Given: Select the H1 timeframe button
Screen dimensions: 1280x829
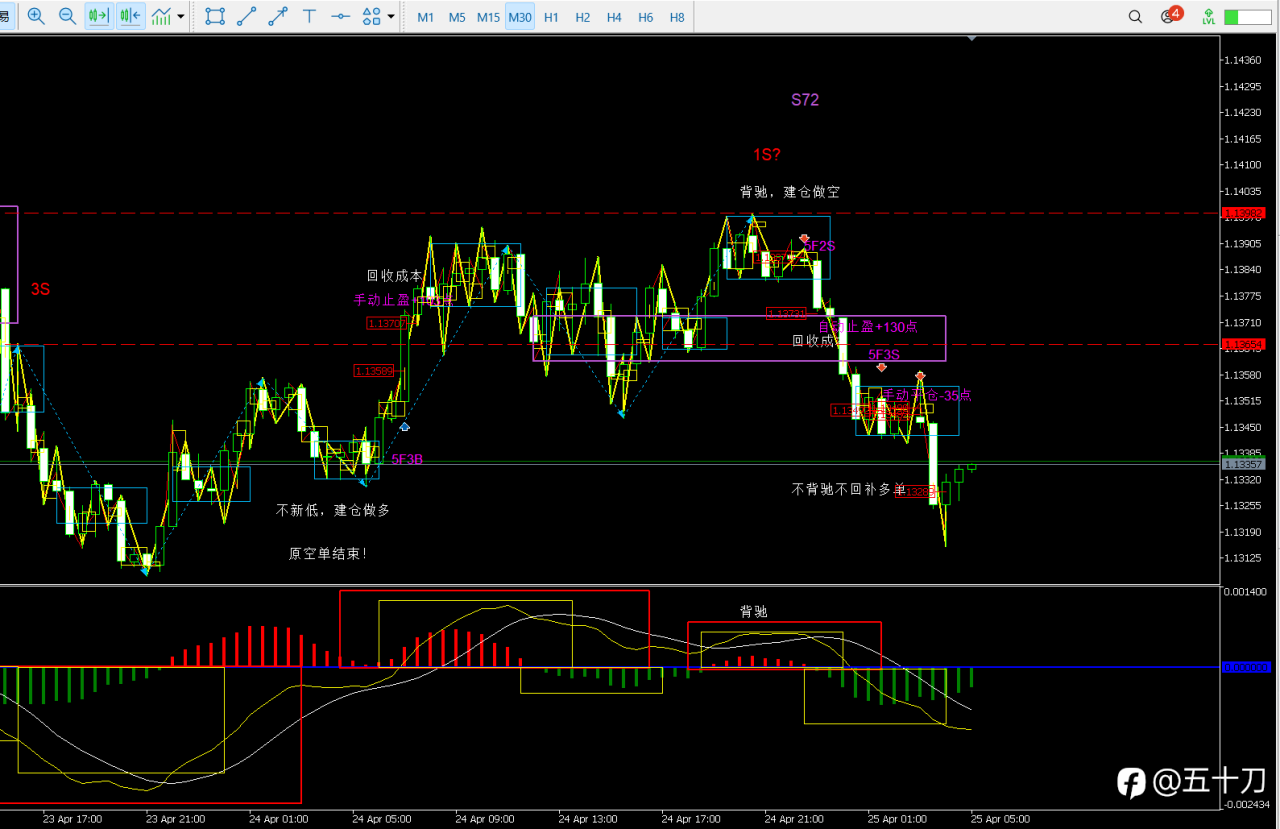Looking at the screenshot, I should pos(551,17).
